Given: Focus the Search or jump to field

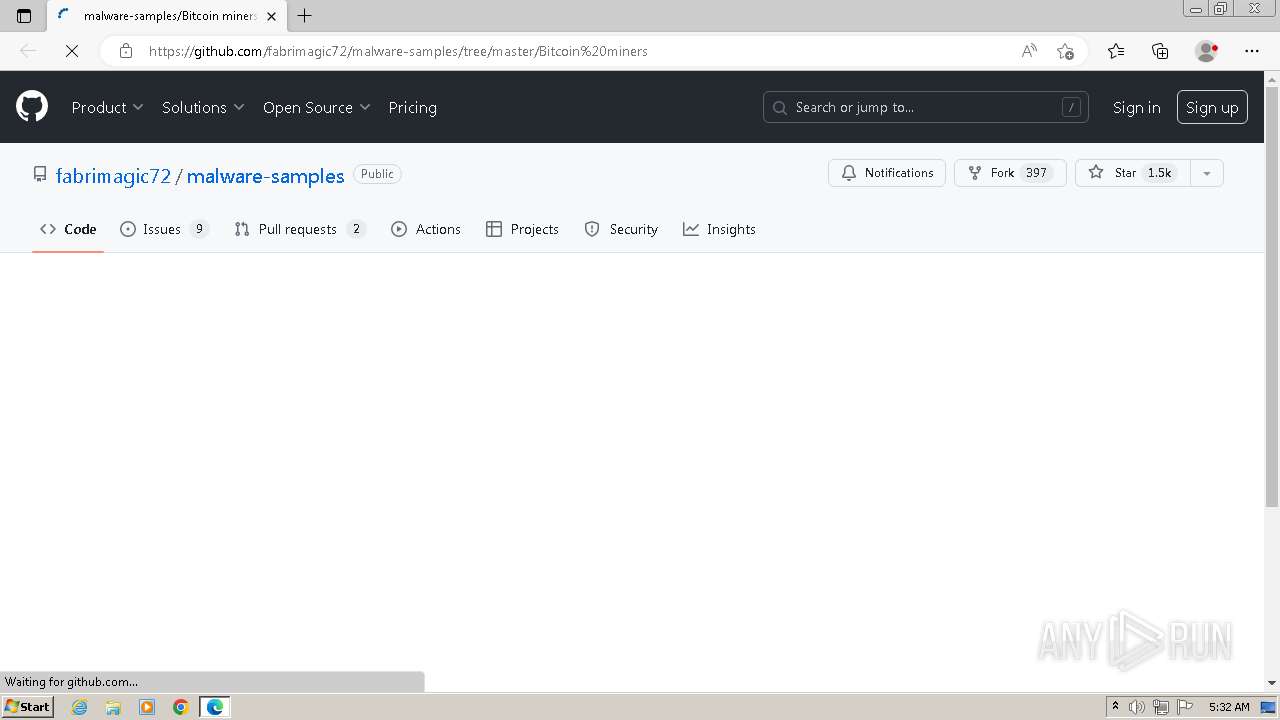Looking at the screenshot, I should tap(925, 107).
